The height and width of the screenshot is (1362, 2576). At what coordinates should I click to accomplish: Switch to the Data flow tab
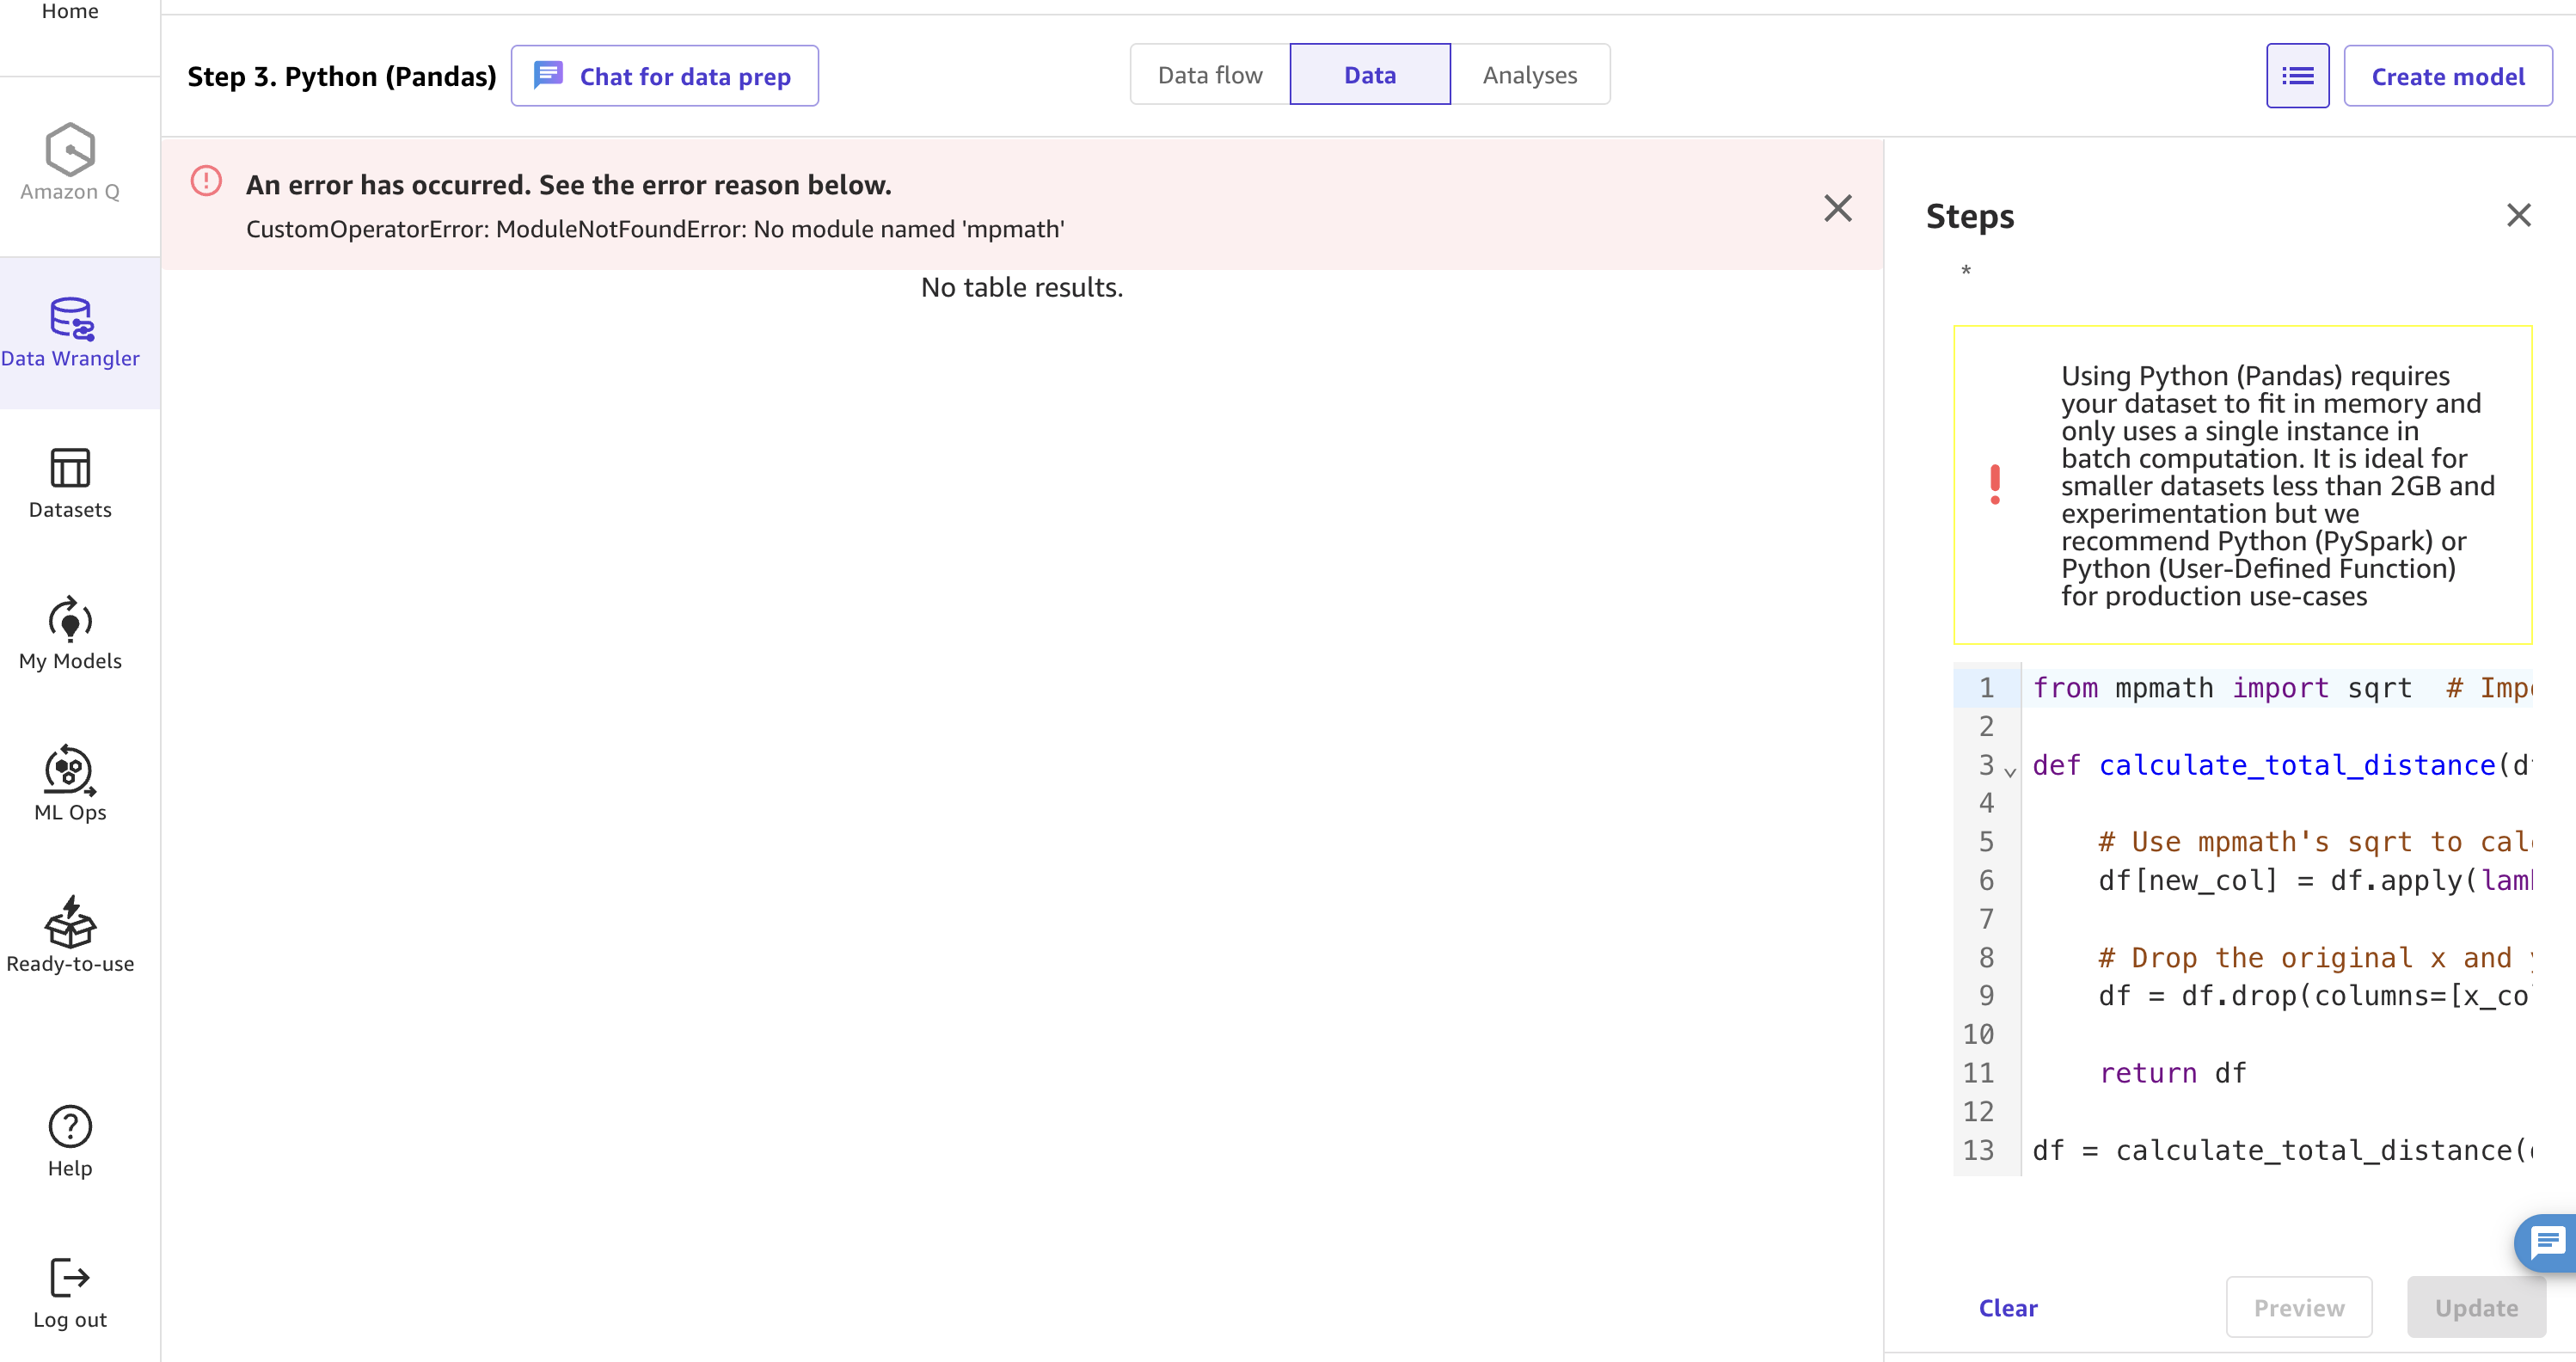[1209, 74]
